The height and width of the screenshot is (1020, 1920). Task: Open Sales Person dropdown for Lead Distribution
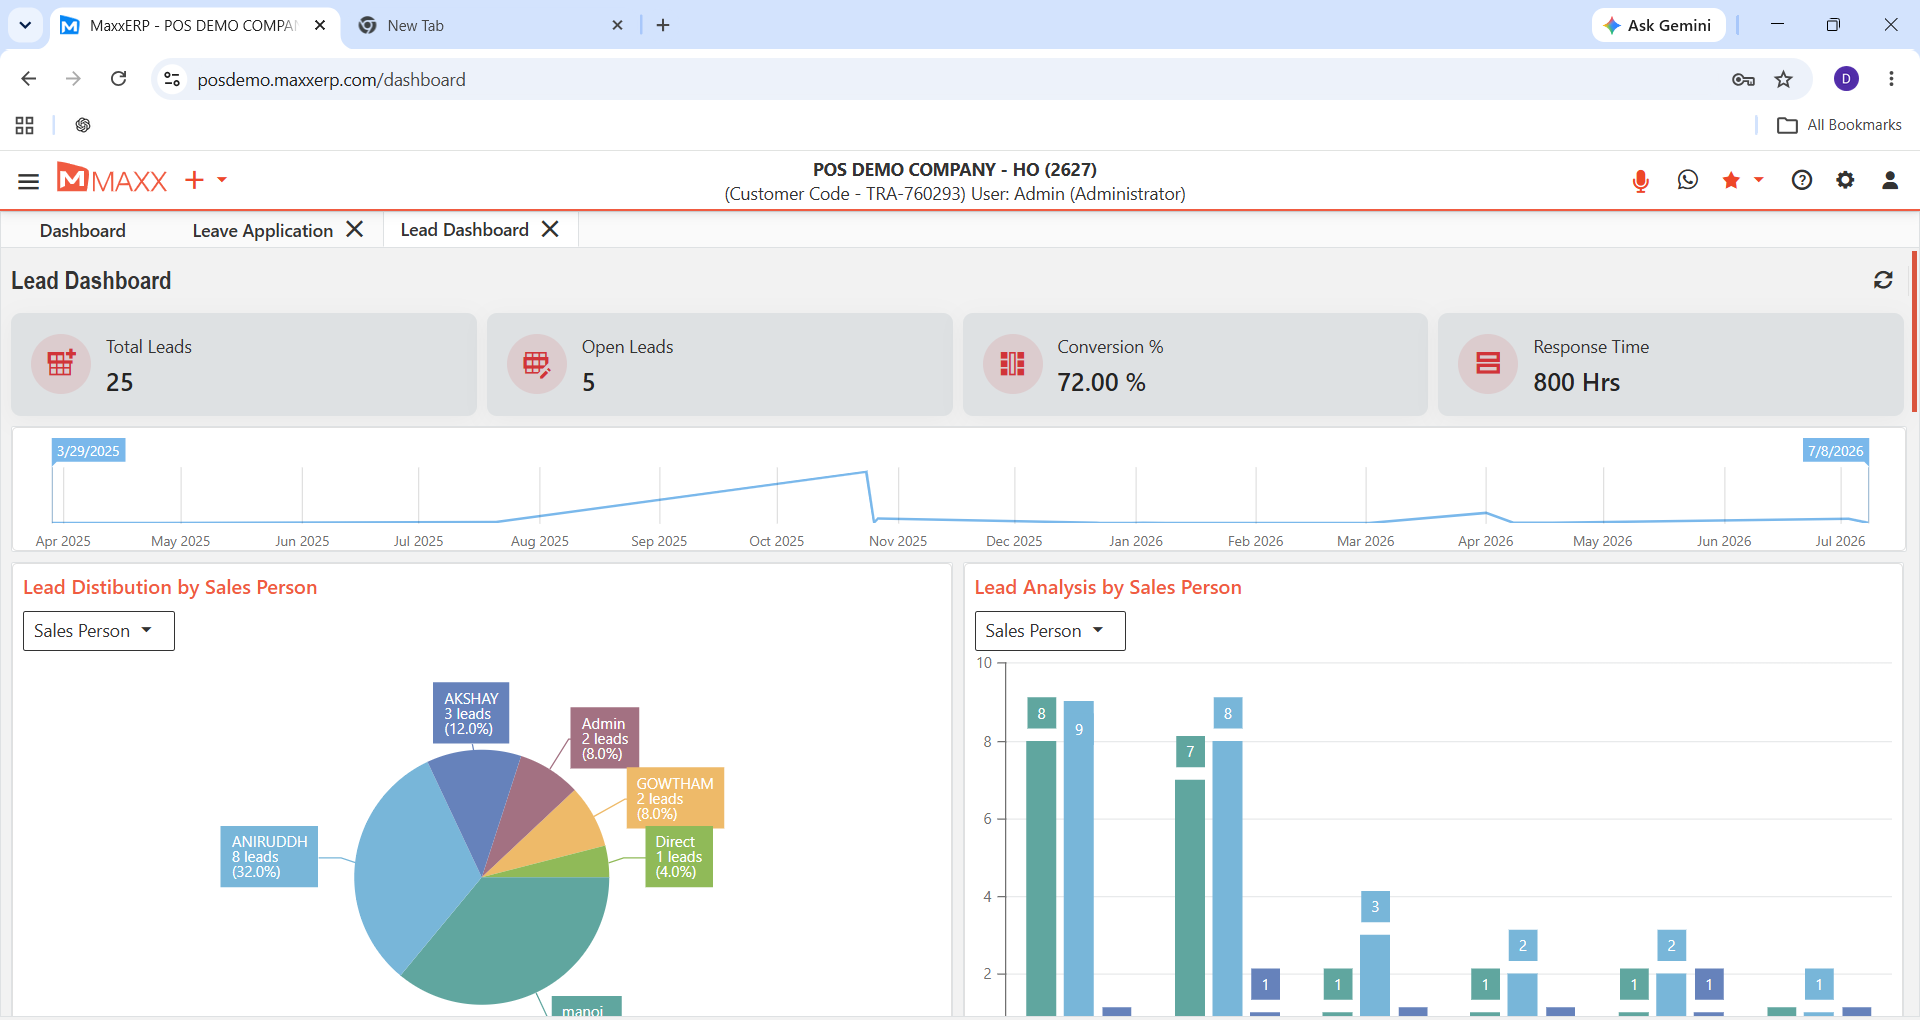[99, 631]
